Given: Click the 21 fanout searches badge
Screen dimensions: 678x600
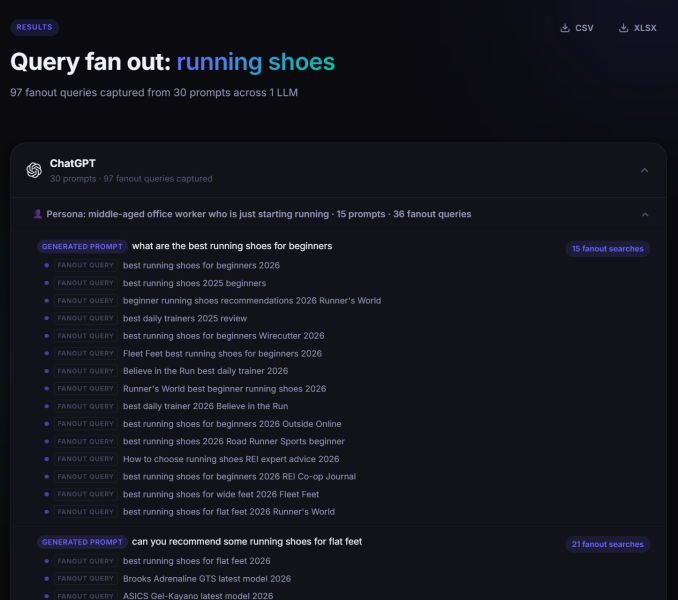Looking at the screenshot, I should 608,544.
